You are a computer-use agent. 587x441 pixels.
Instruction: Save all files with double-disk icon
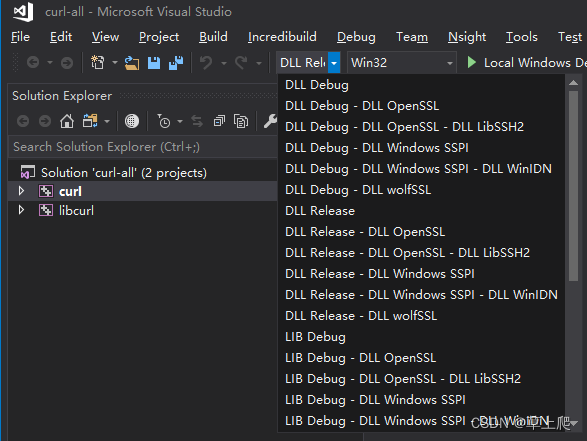pyautogui.click(x=176, y=63)
